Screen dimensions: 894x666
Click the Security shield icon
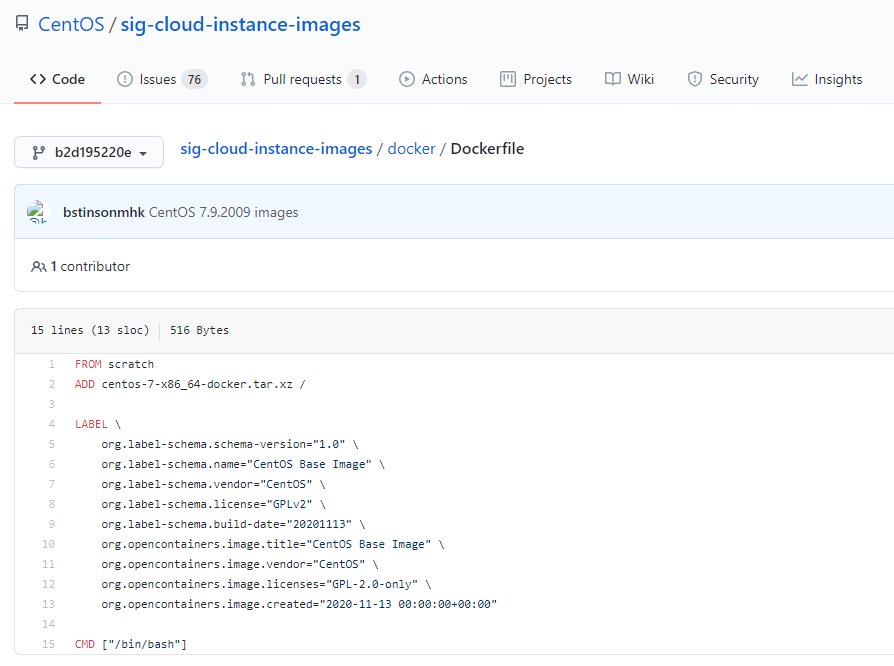pos(695,79)
